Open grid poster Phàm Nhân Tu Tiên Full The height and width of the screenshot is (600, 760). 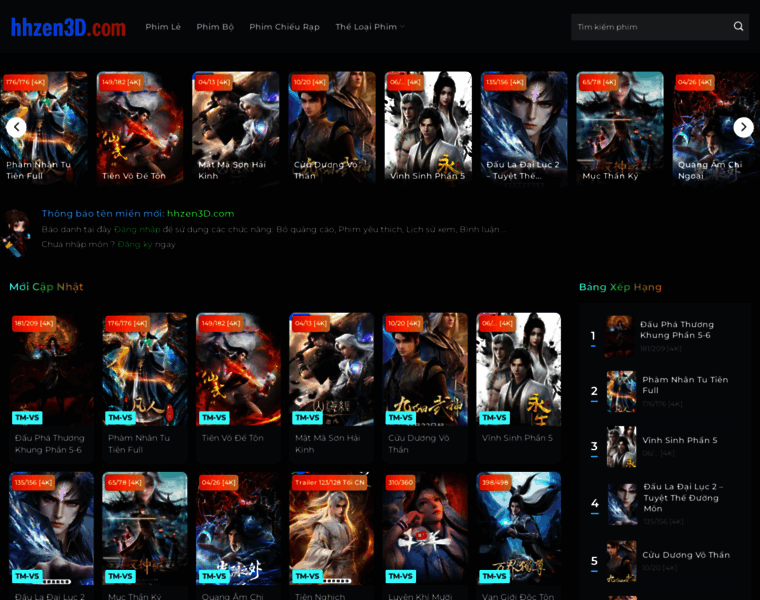pos(145,369)
